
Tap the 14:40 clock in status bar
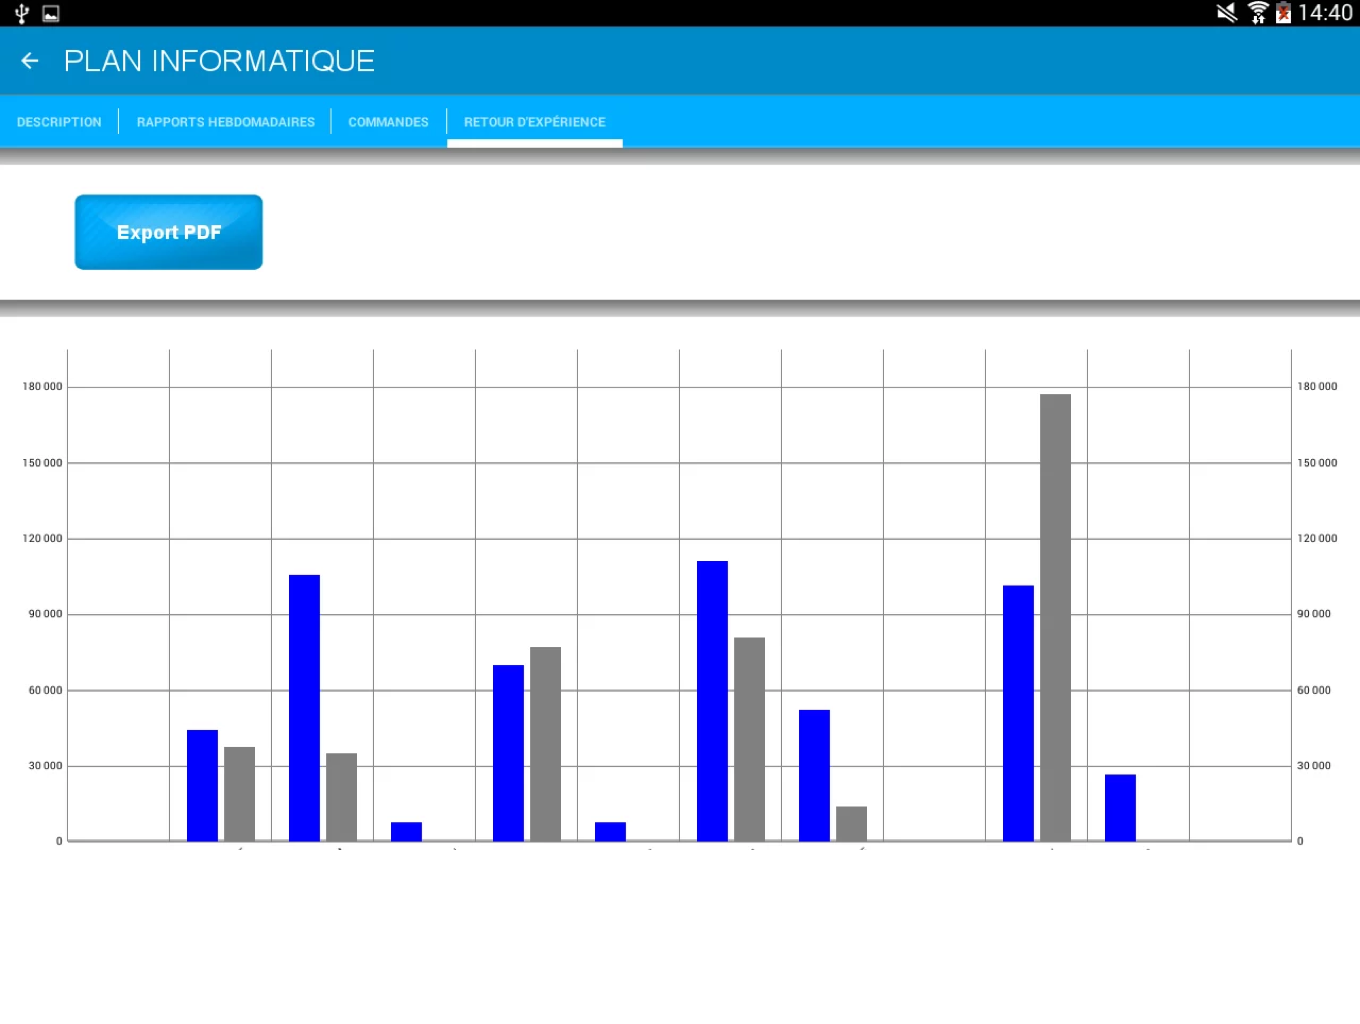[1325, 13]
